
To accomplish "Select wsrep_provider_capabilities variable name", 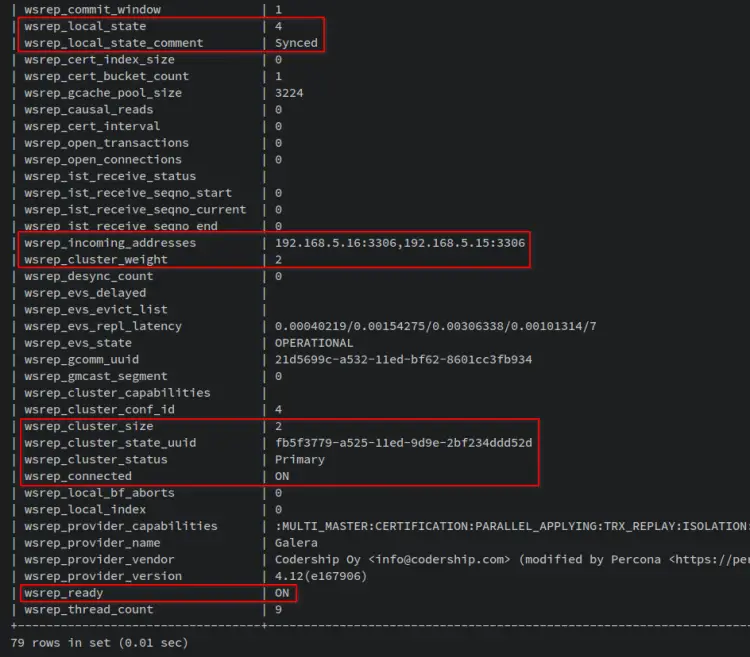I will click(x=121, y=526).
